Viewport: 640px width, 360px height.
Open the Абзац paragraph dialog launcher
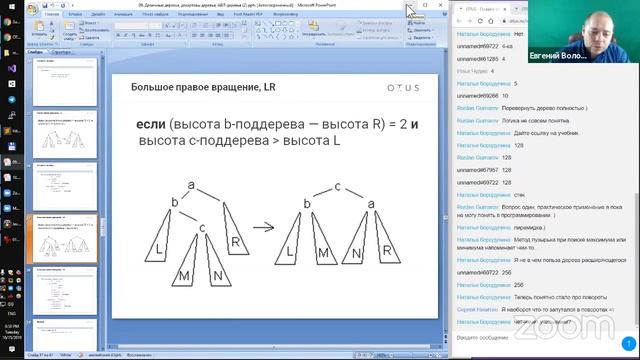[x=249, y=44]
